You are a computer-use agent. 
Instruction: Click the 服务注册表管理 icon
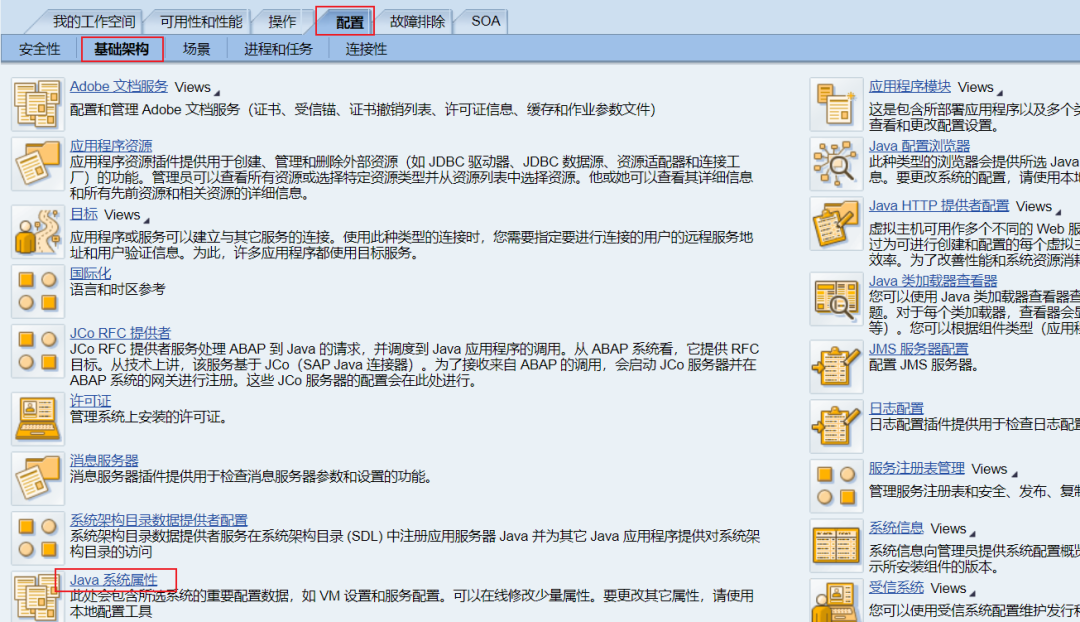pyautogui.click(x=836, y=486)
